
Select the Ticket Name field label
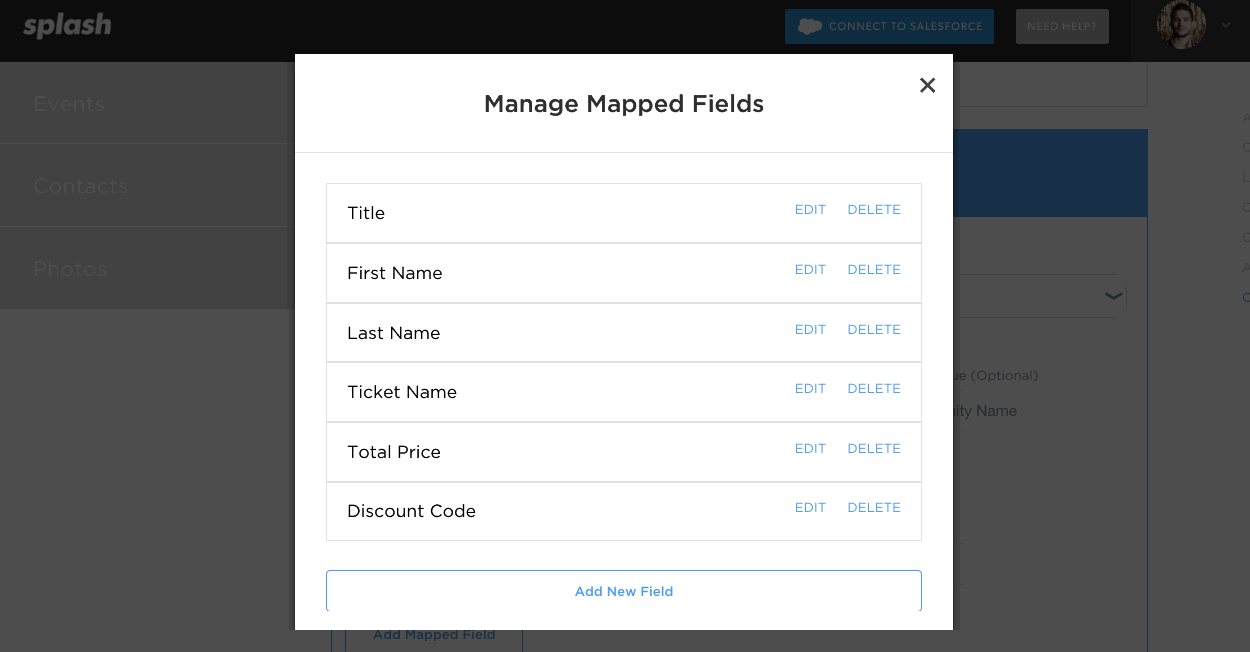pos(402,392)
